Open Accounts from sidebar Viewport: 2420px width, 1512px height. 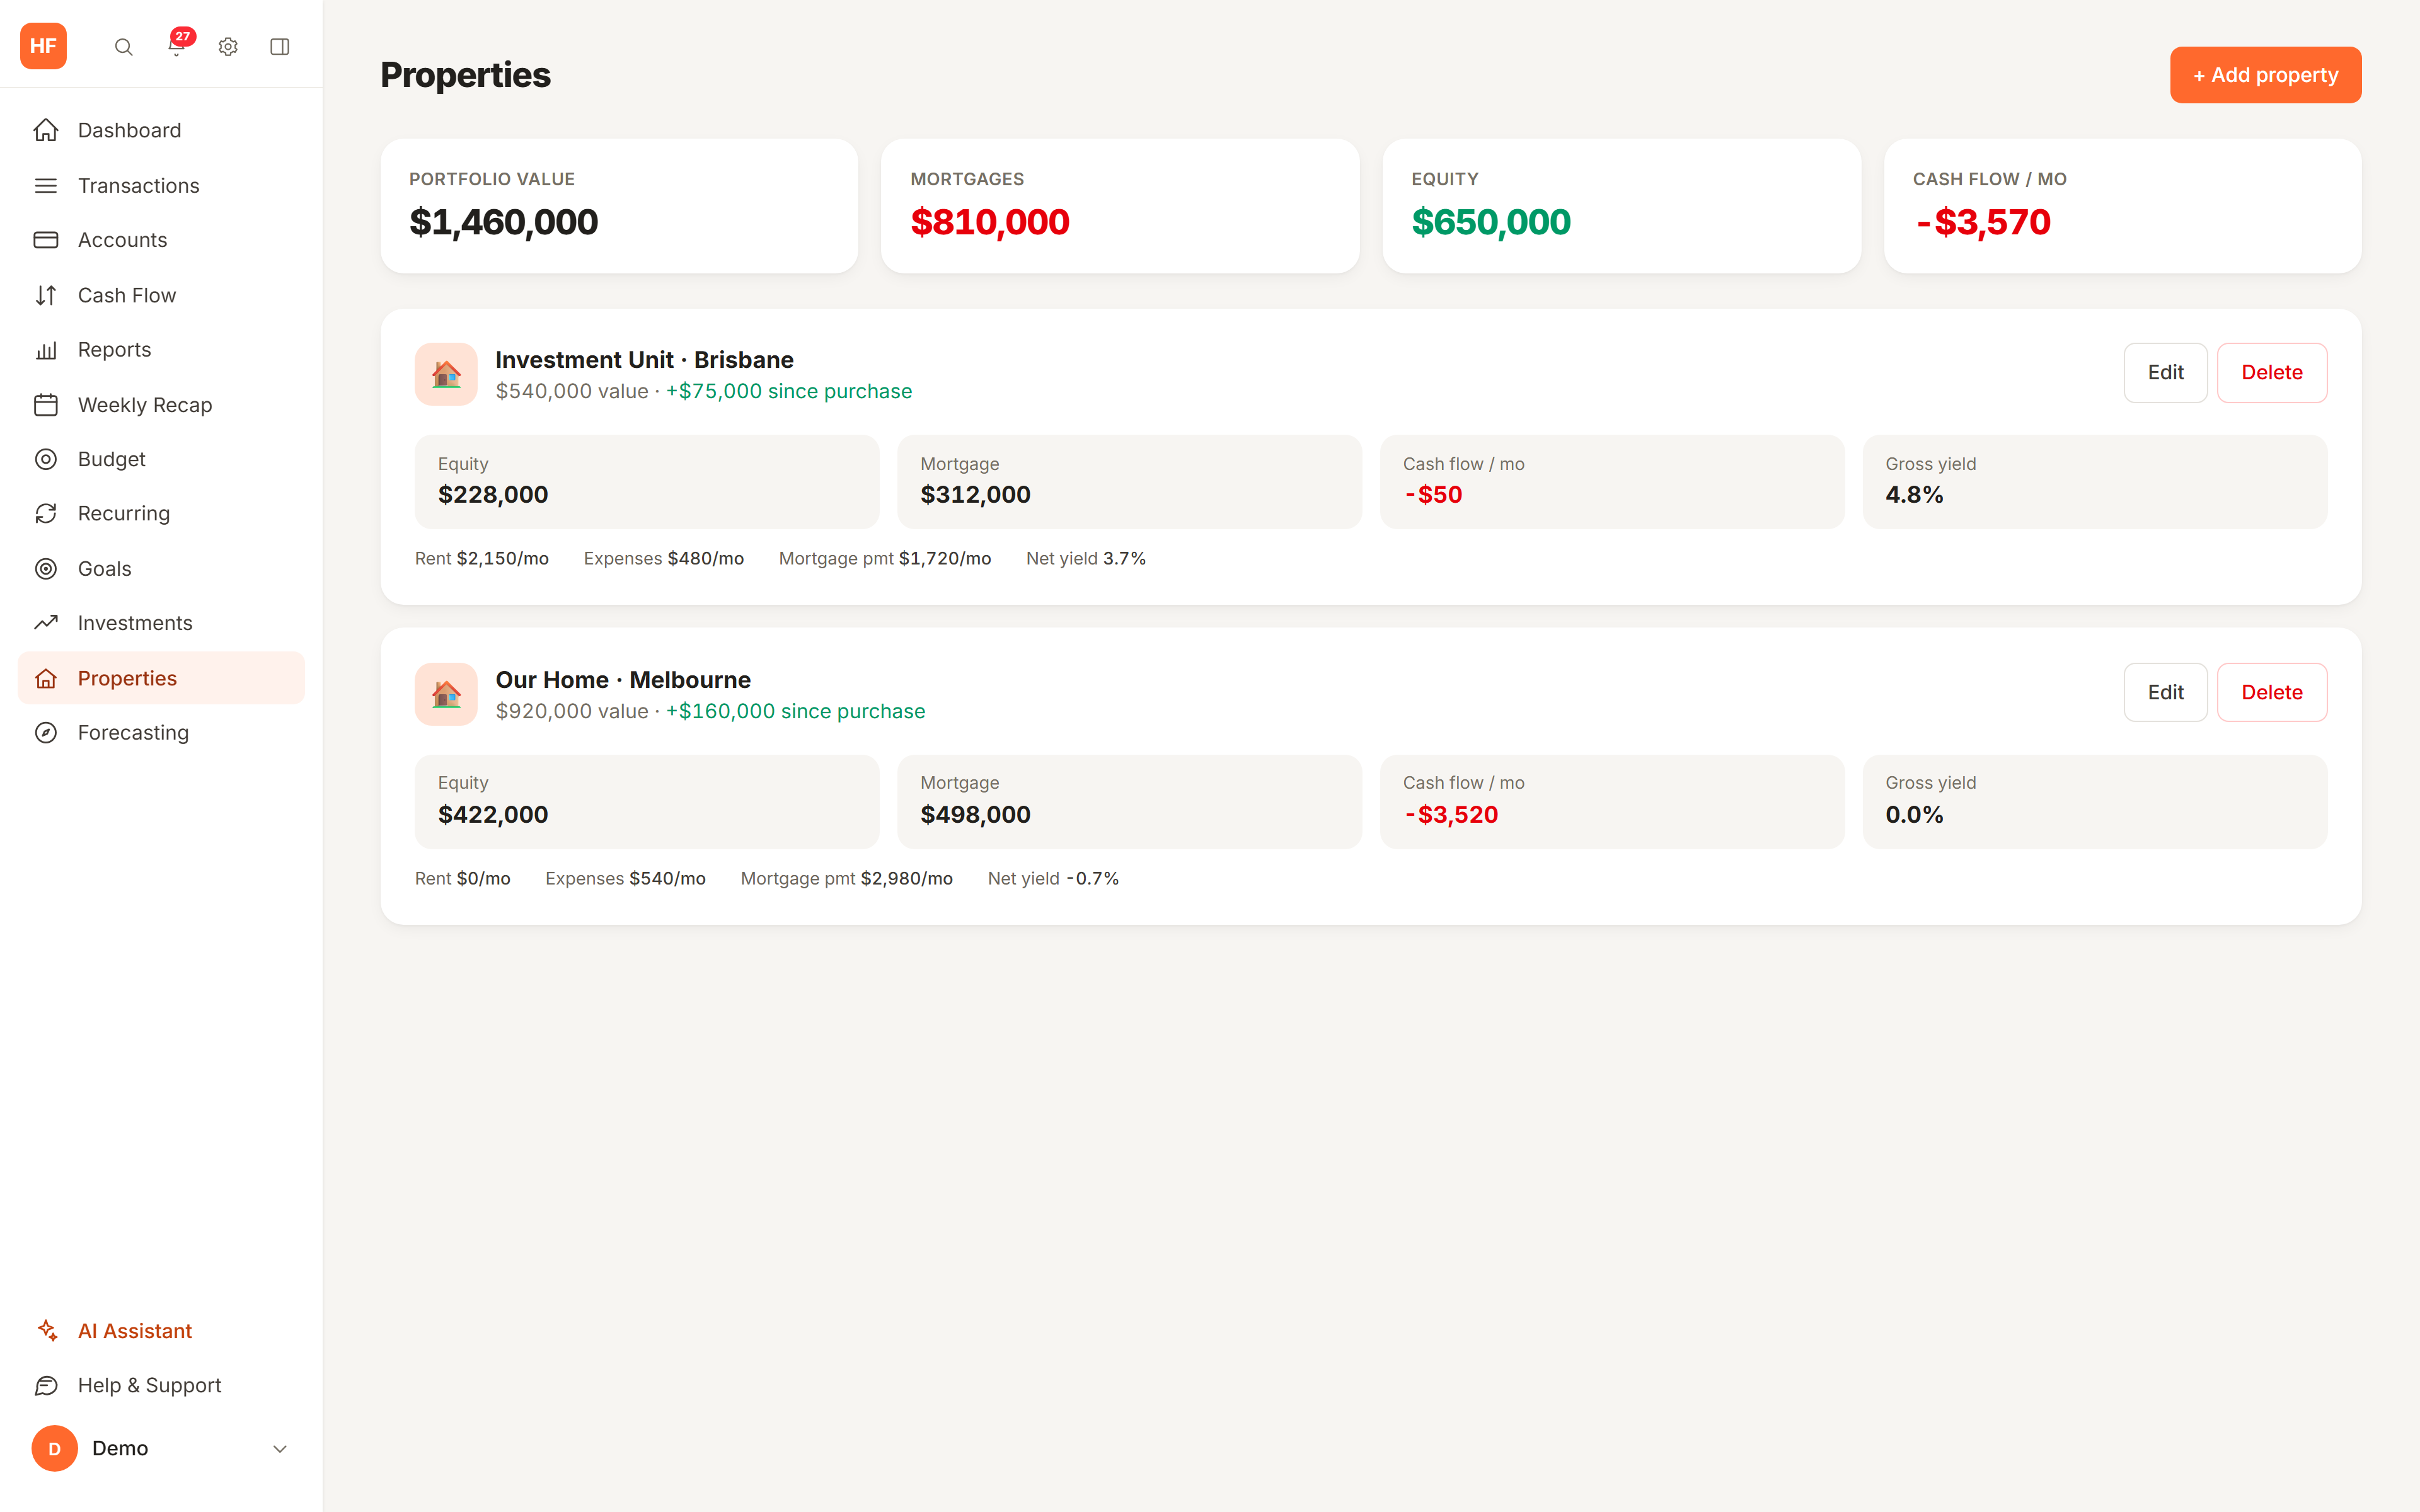point(161,240)
